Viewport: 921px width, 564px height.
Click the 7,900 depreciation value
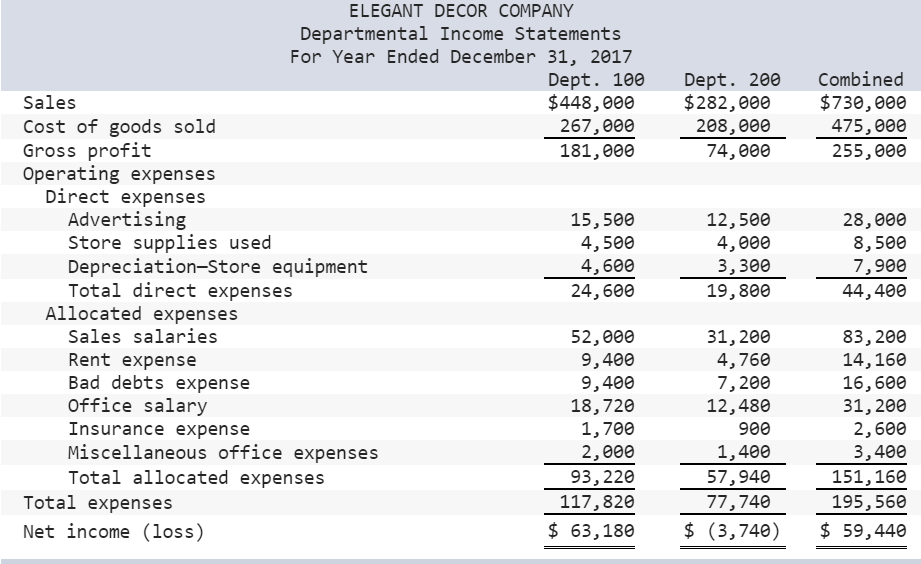coord(880,266)
